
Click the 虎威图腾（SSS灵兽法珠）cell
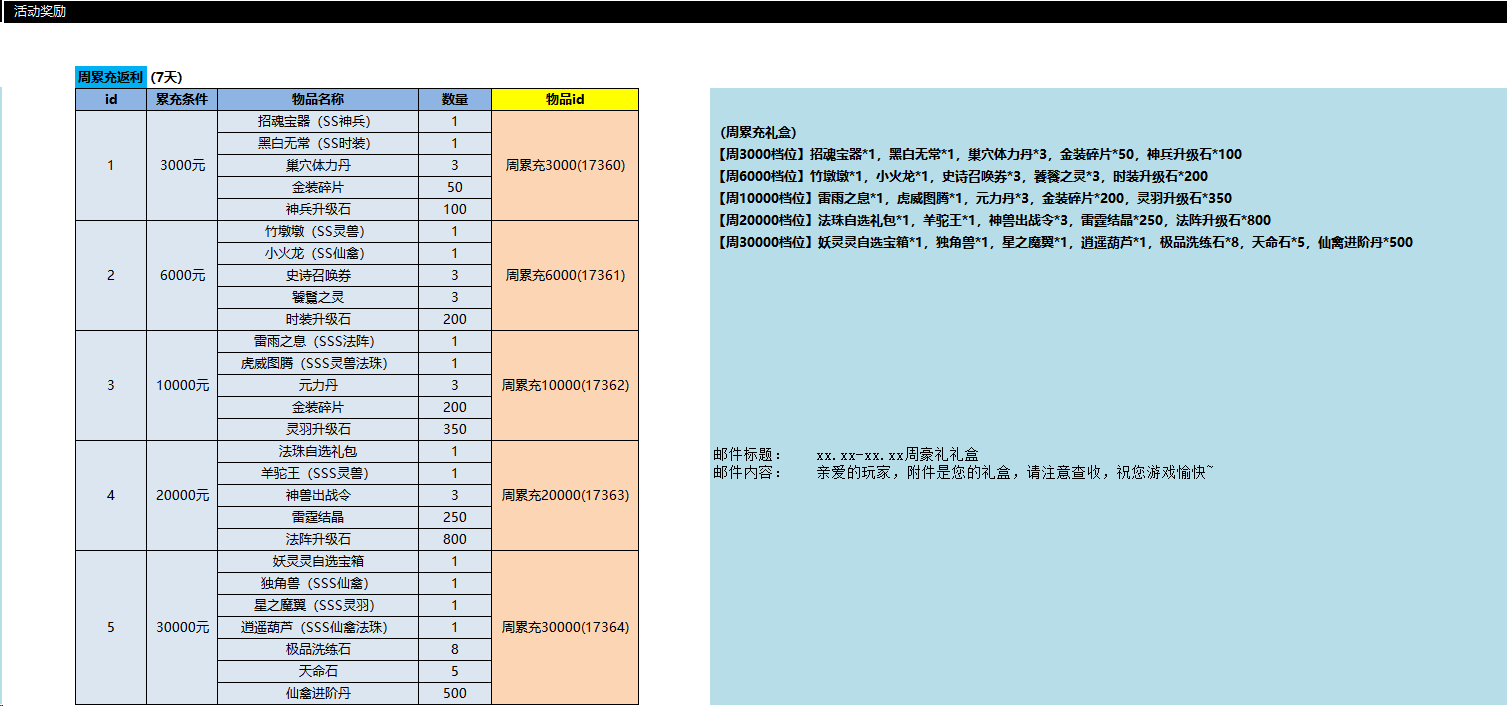coord(318,363)
